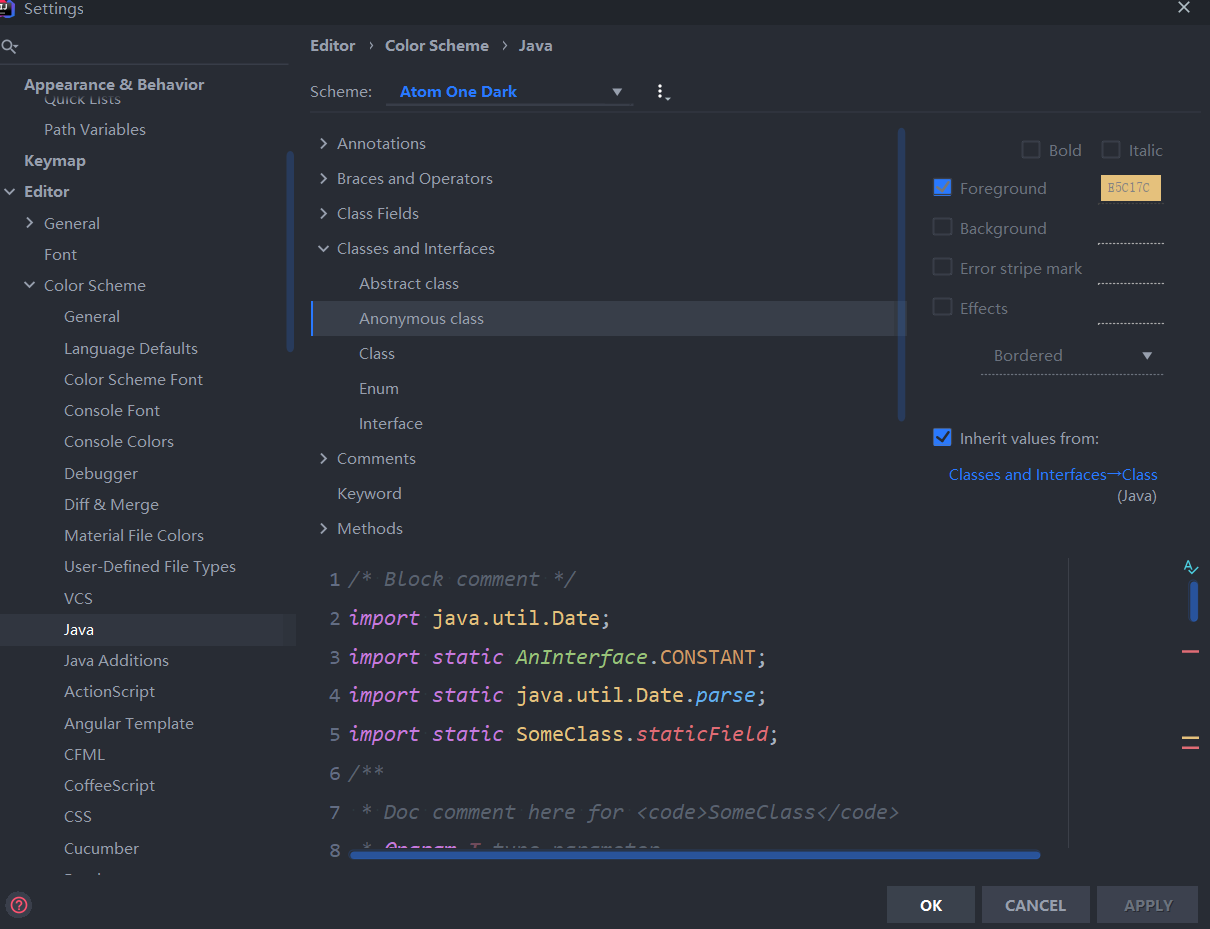Collapse Color Scheme in sidebar

tap(30, 286)
